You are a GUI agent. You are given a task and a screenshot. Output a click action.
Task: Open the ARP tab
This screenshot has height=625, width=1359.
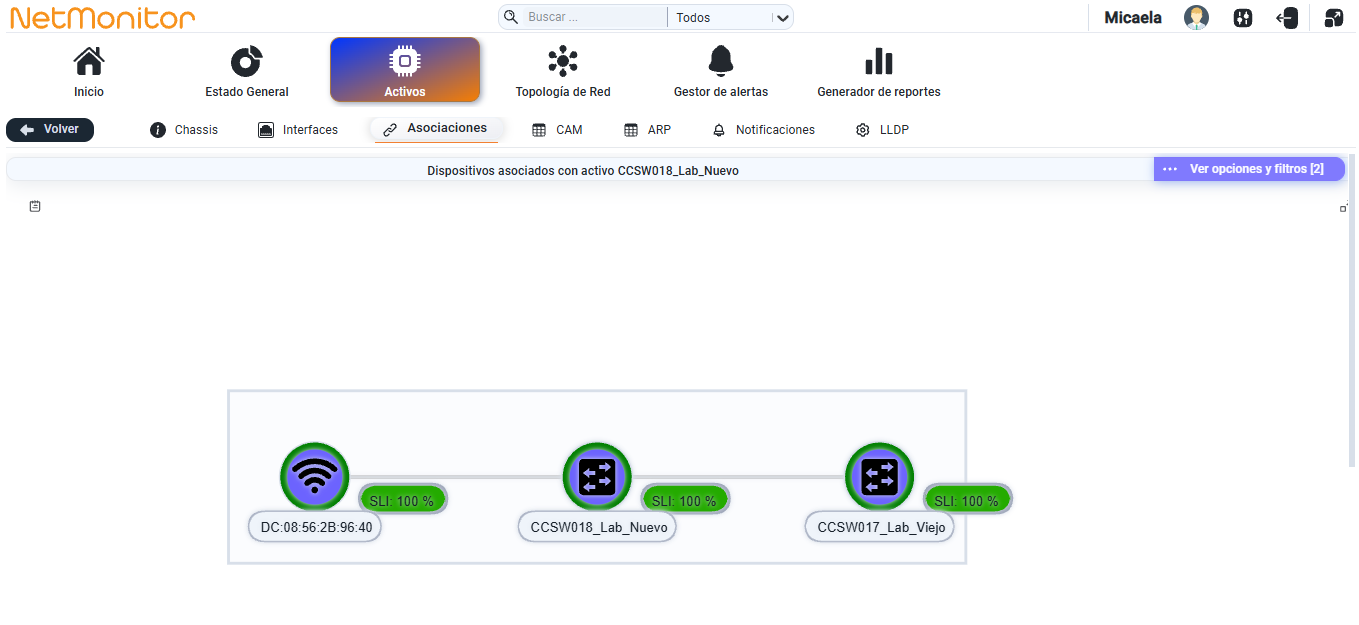click(647, 130)
